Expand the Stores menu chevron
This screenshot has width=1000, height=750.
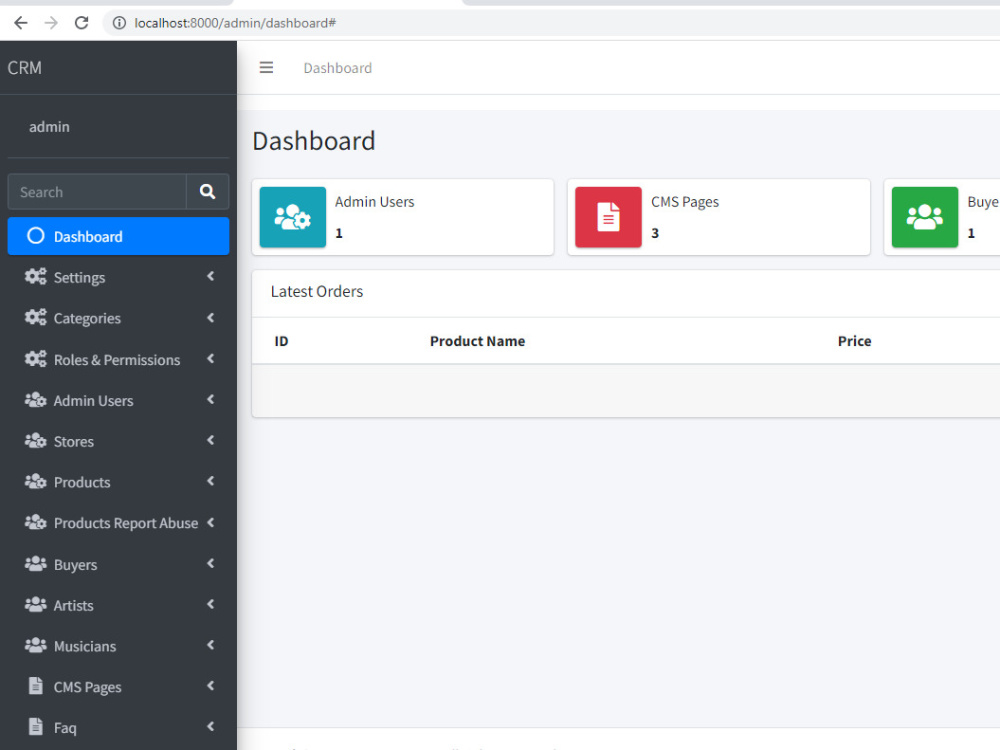pos(210,440)
